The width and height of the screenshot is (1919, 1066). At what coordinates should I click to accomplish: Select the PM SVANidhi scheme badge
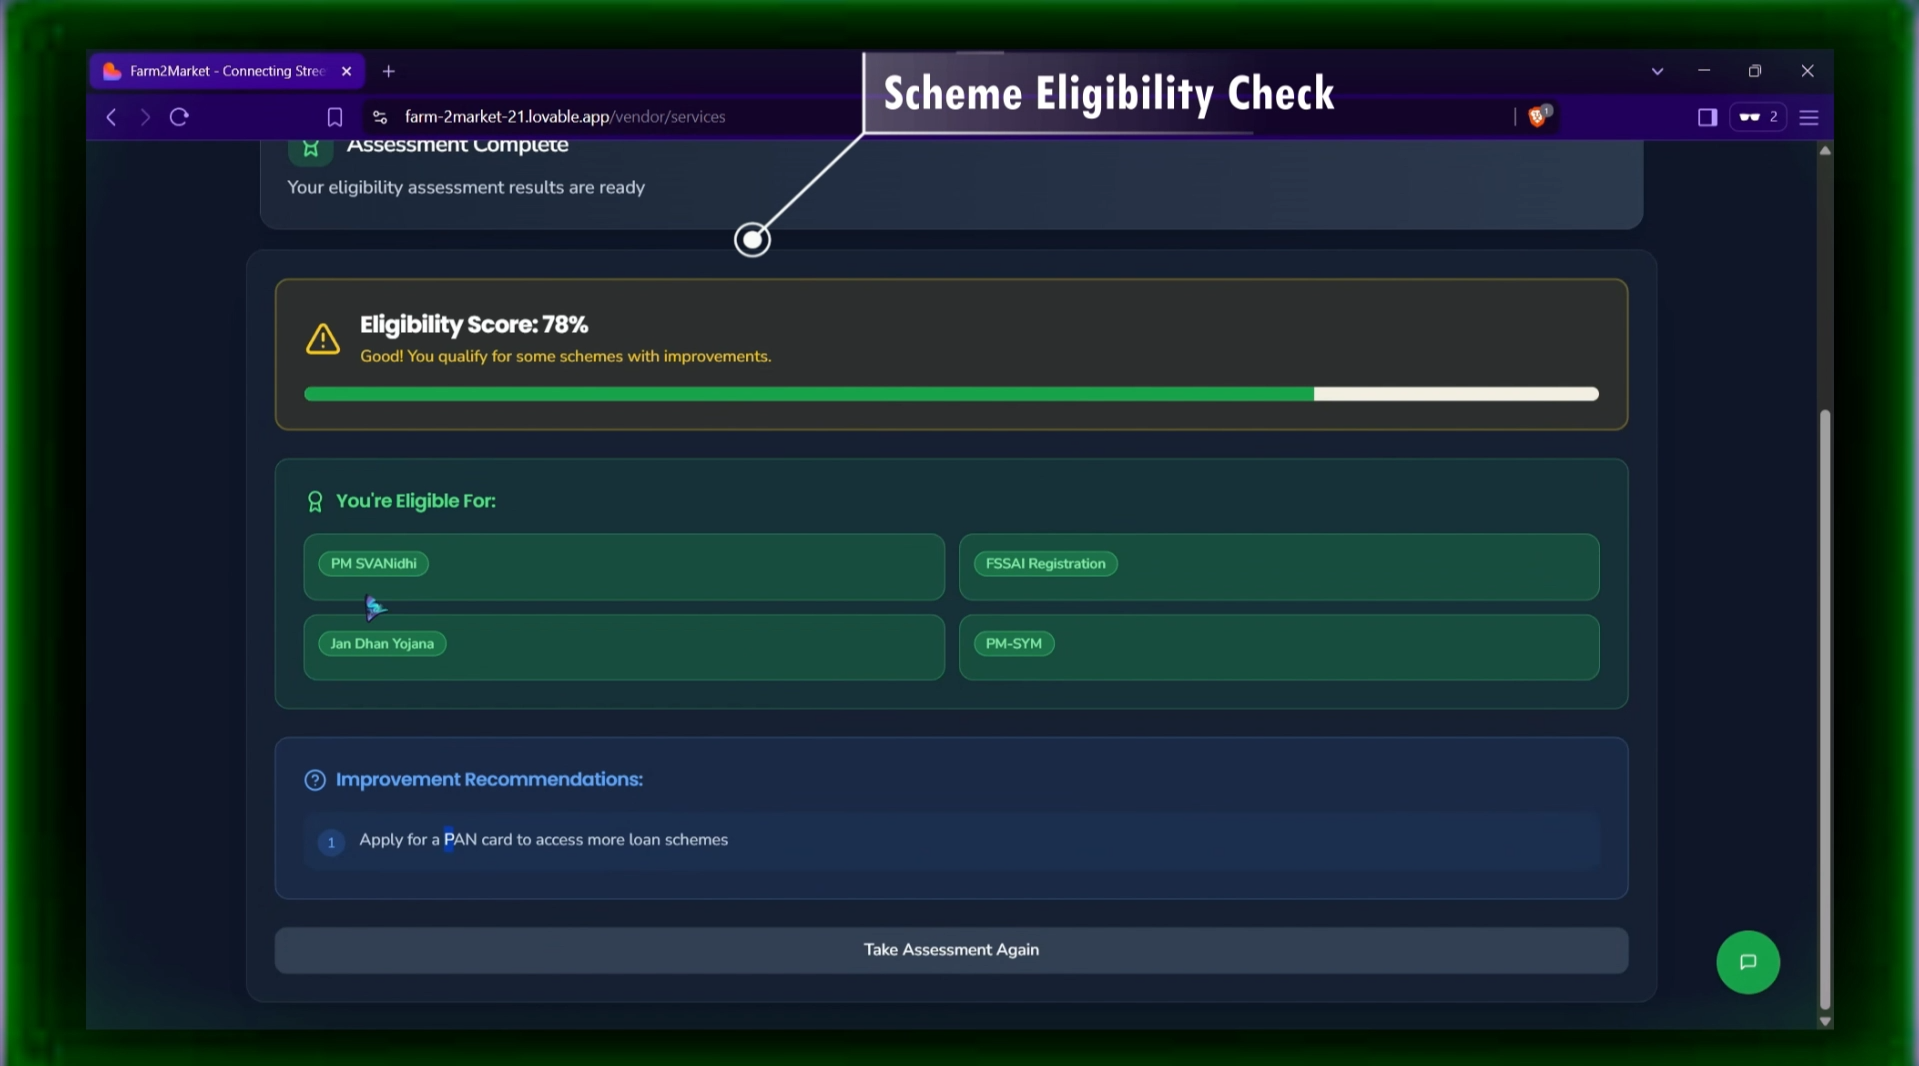click(373, 564)
